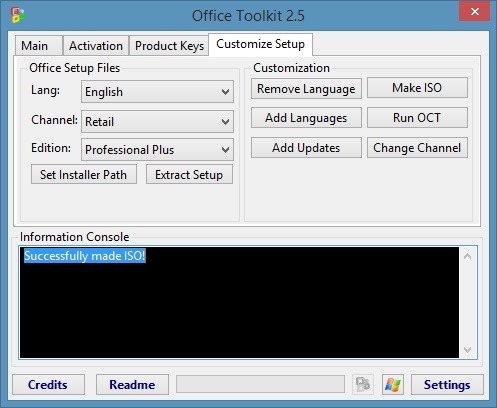This screenshot has width=497, height=408.
Task: Click the Change Channel button
Action: [x=417, y=148]
